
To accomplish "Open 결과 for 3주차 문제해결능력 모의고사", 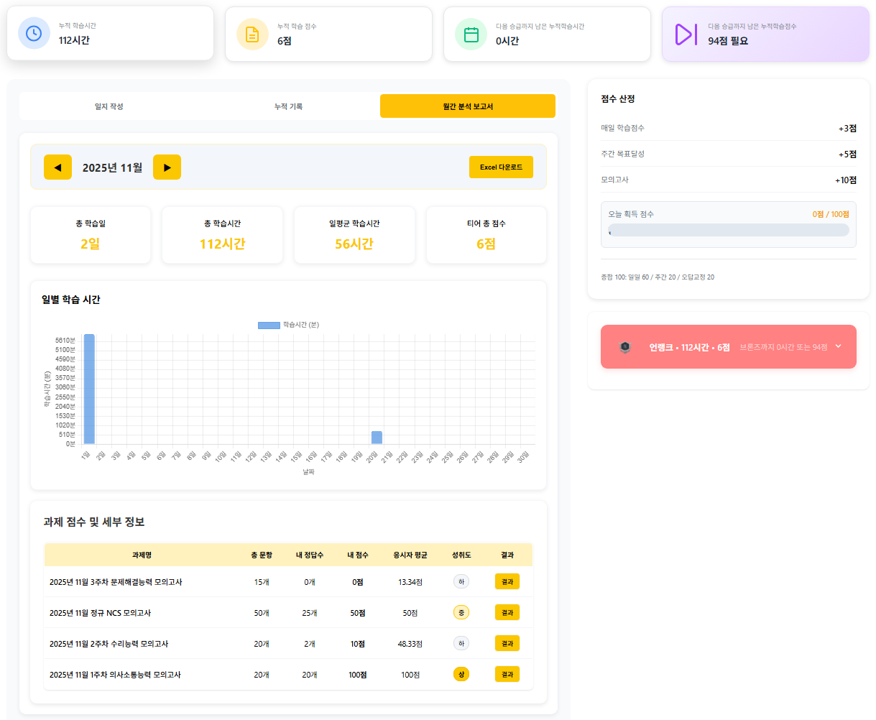I will coord(507,581).
